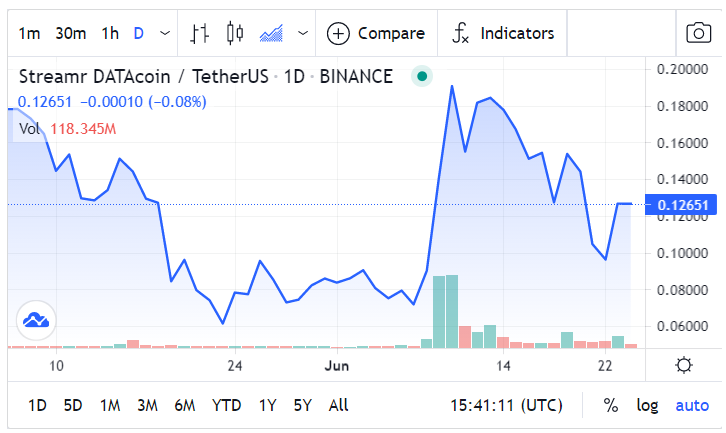Click the Vol 118.345M indicator legend
Viewport: 726px width, 433px height.
coord(68,129)
